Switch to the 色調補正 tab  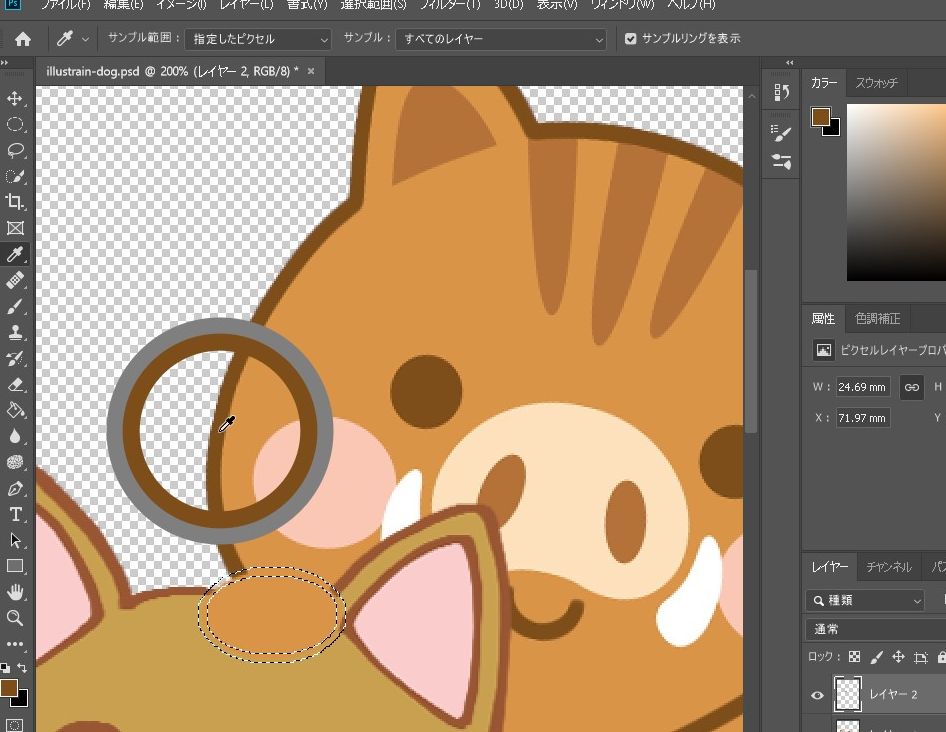pyautogui.click(x=877, y=319)
